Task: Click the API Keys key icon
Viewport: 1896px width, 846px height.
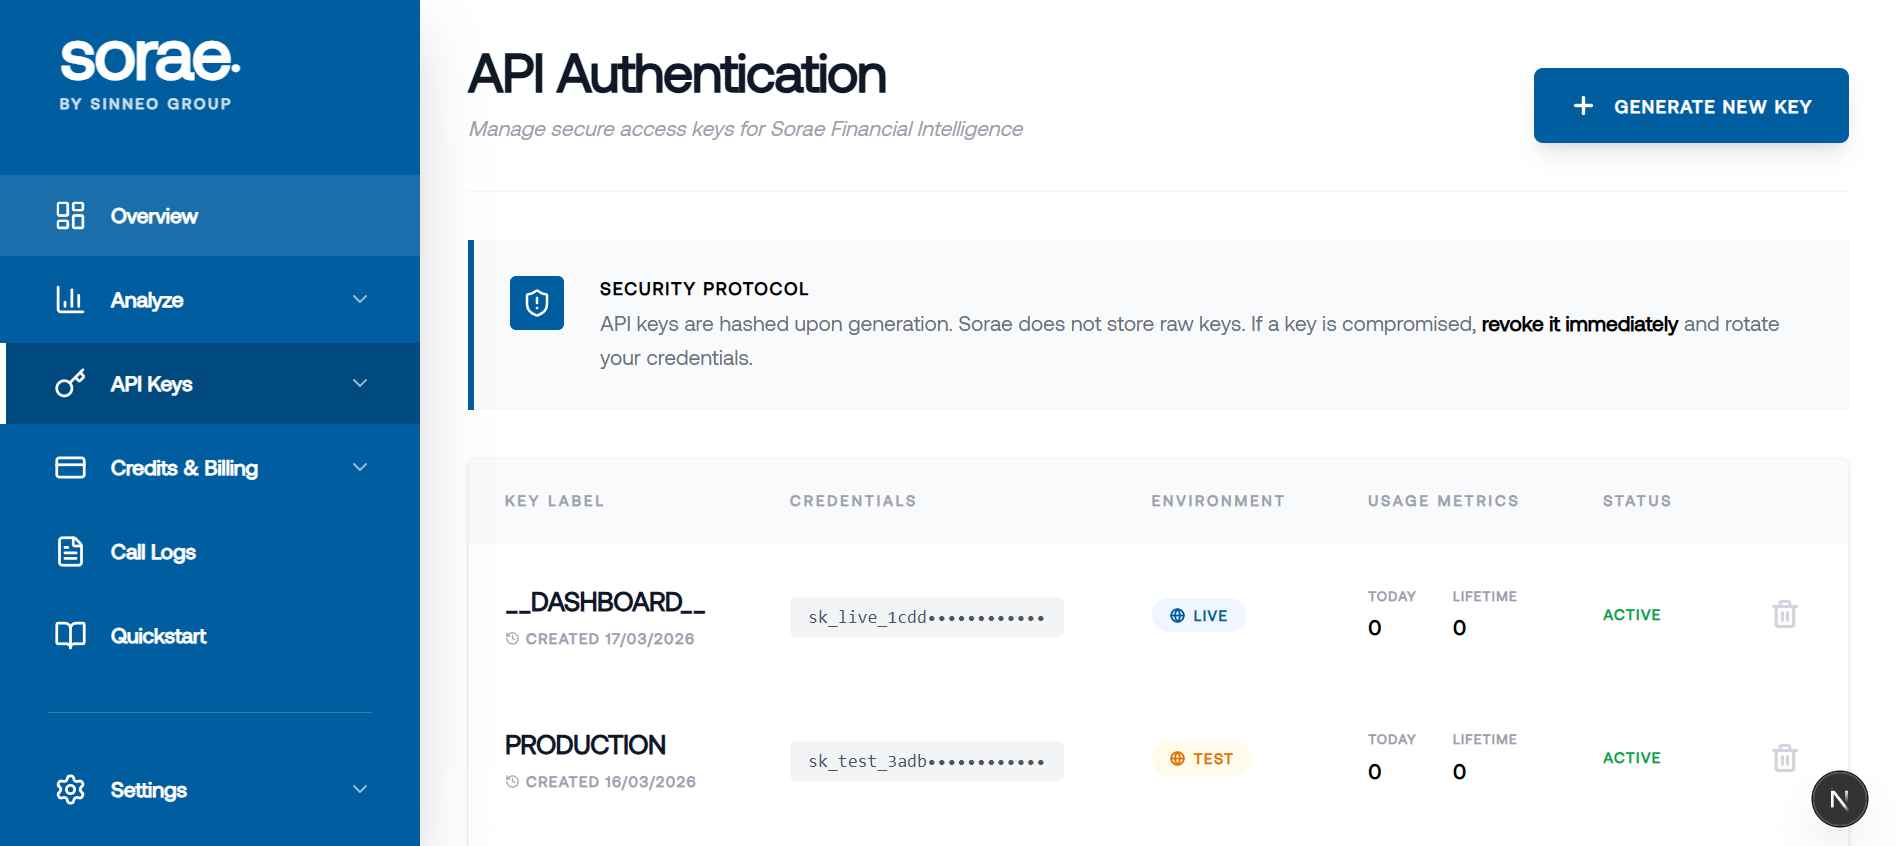Action: pyautogui.click(x=70, y=384)
